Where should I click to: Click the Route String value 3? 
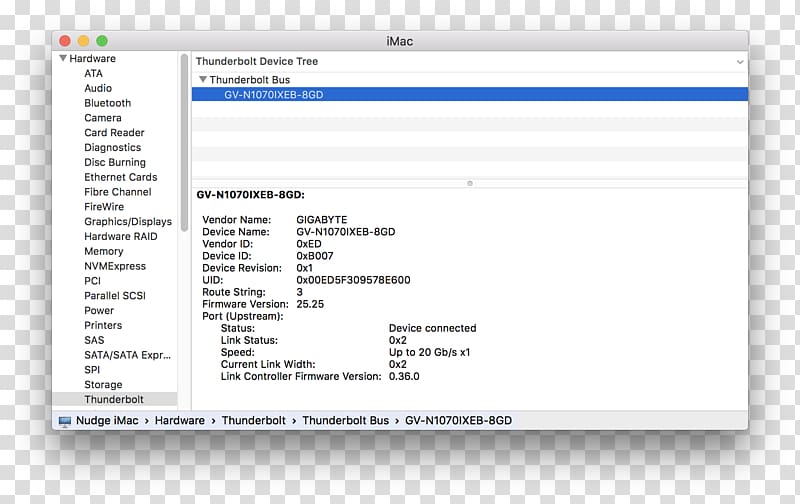pyautogui.click(x=299, y=292)
